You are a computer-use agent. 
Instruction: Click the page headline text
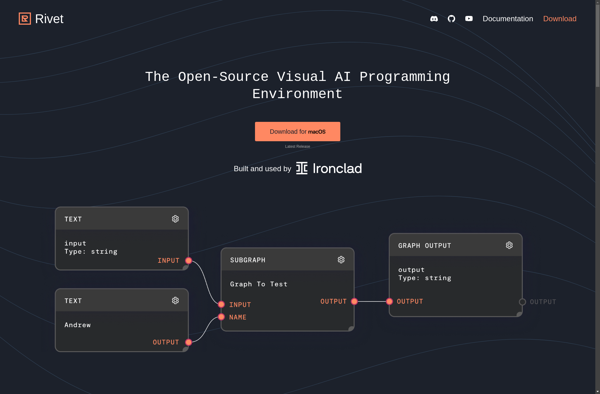point(297,85)
